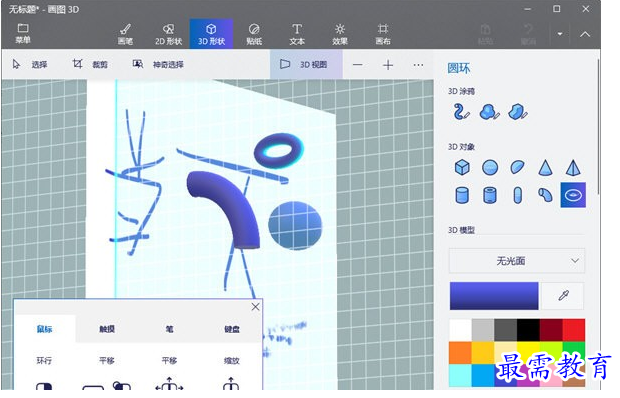Image resolution: width=620 pixels, height=398 pixels.
Task: Switch to the 鼠标 mouse tab
Action: 45,329
